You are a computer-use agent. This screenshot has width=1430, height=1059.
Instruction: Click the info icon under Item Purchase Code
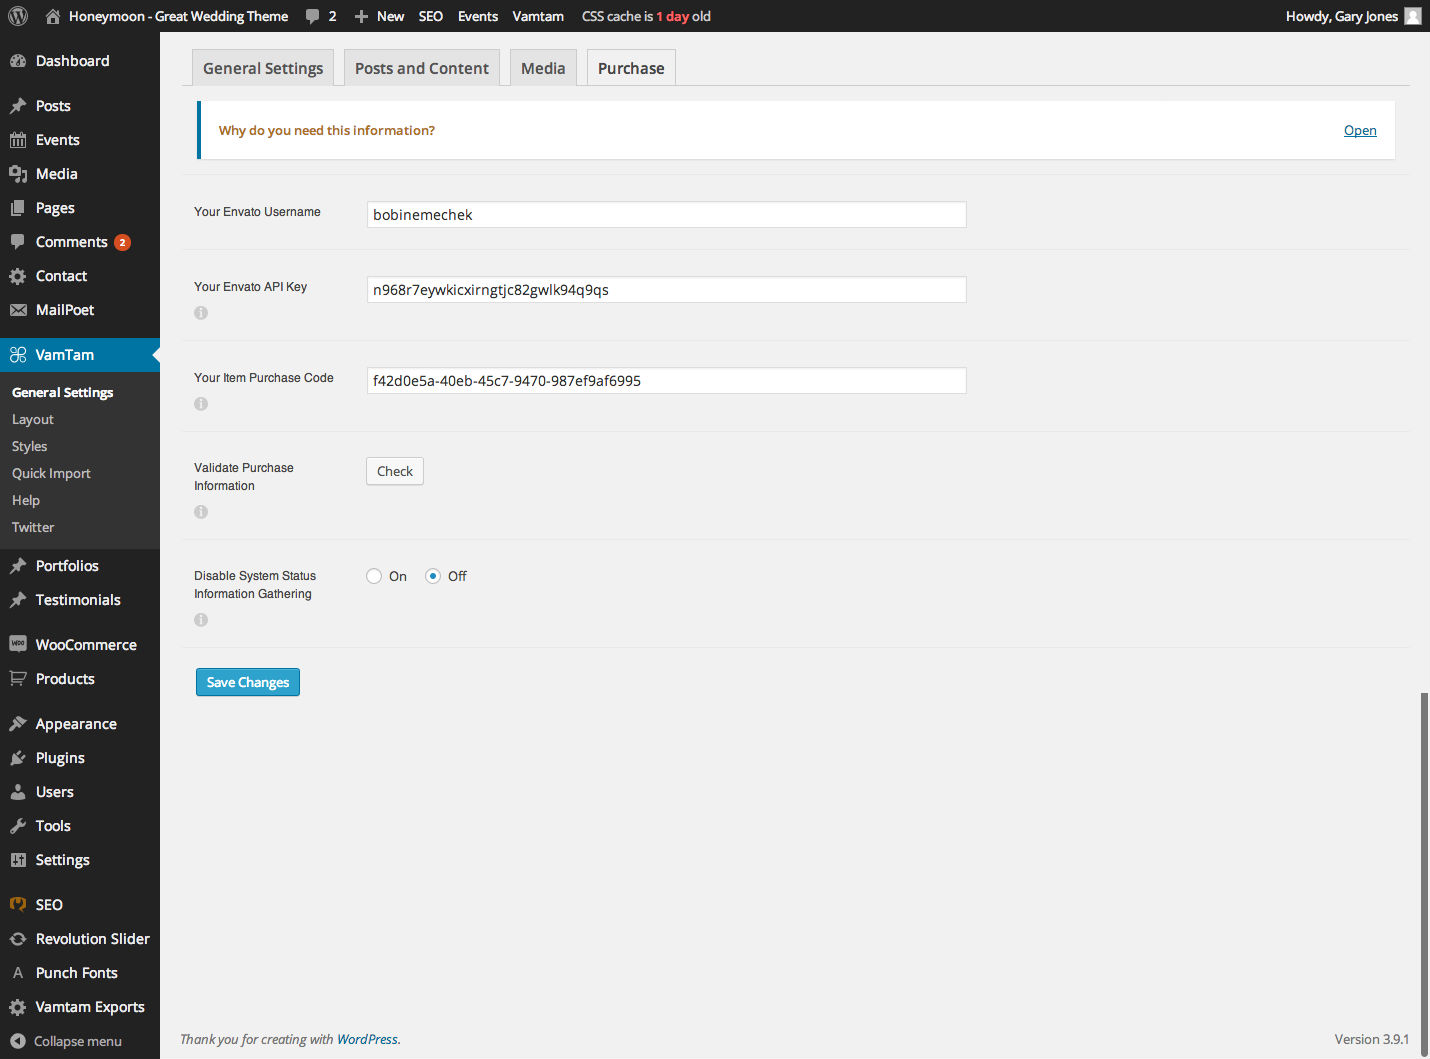tap(201, 404)
